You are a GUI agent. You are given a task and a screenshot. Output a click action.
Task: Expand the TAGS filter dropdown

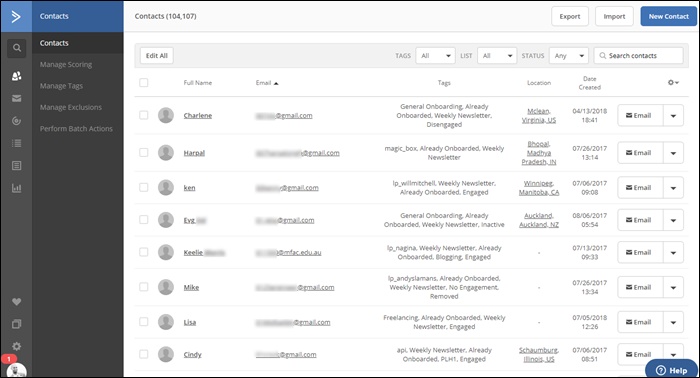pyautogui.click(x=435, y=56)
